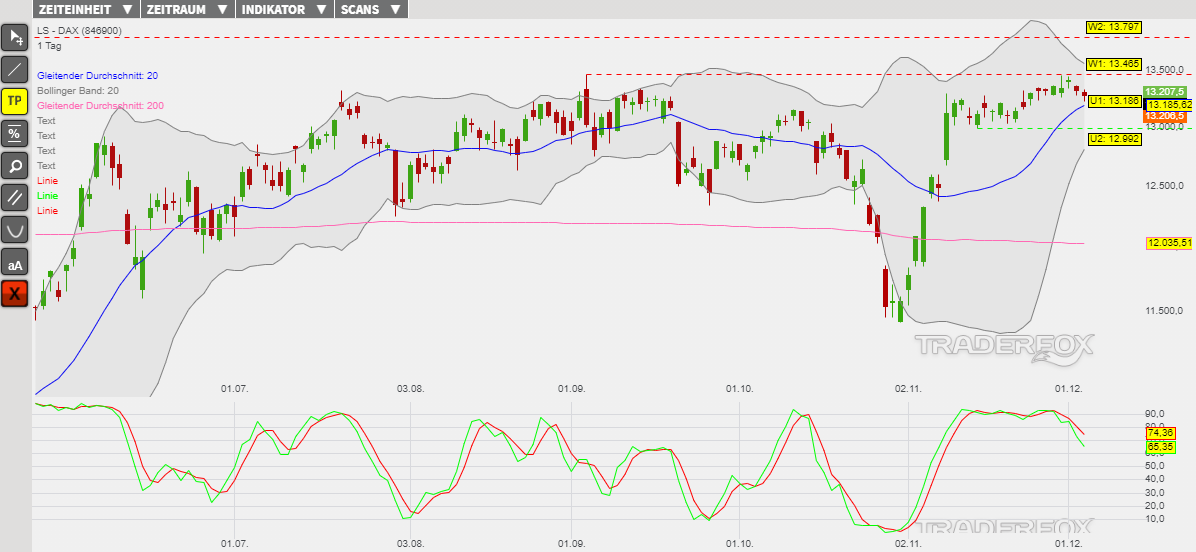The image size is (1196, 552).
Task: Select the 'Gleitender Durchschnitt: 20' legend entry
Action: pyautogui.click(x=97, y=75)
